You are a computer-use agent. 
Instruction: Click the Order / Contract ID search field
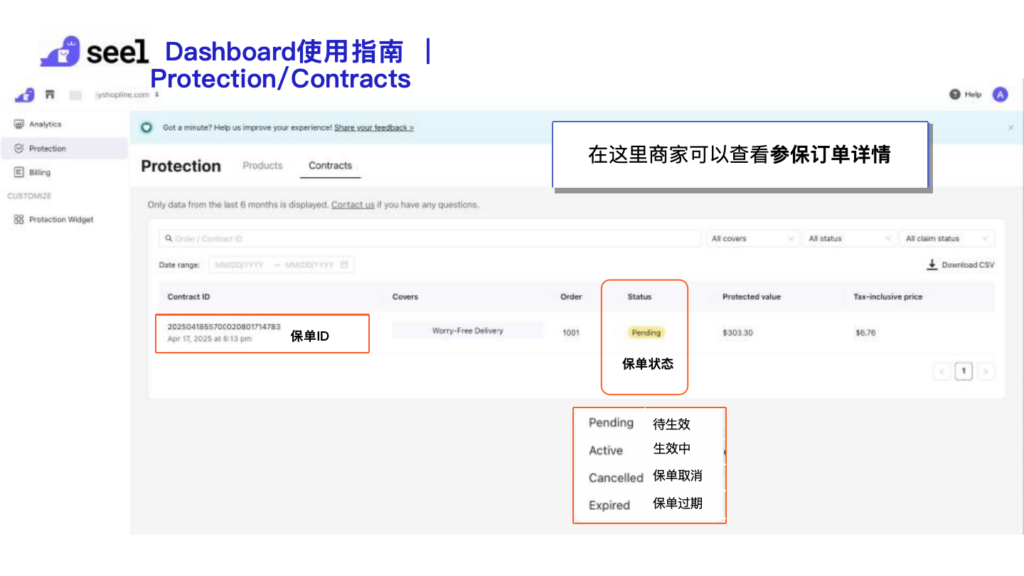click(x=430, y=239)
